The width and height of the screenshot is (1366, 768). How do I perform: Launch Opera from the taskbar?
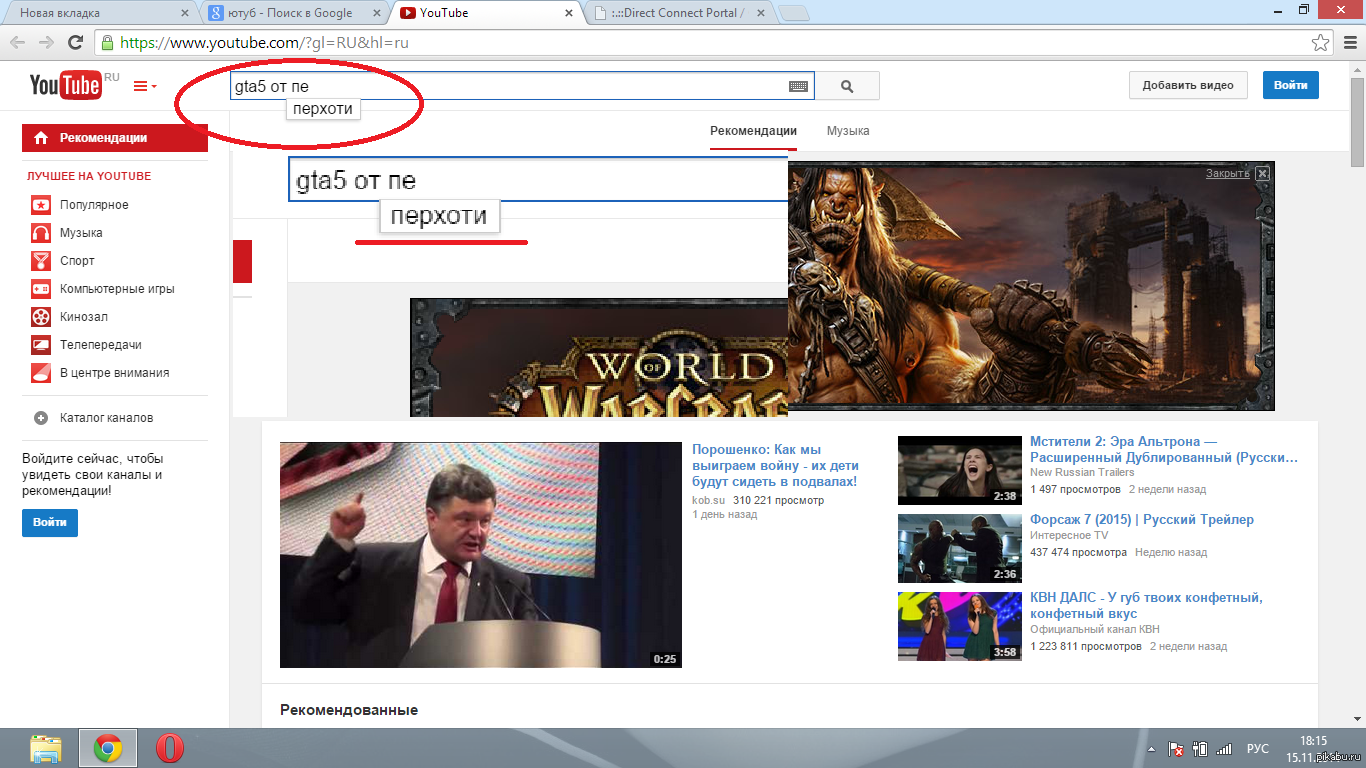[x=170, y=748]
